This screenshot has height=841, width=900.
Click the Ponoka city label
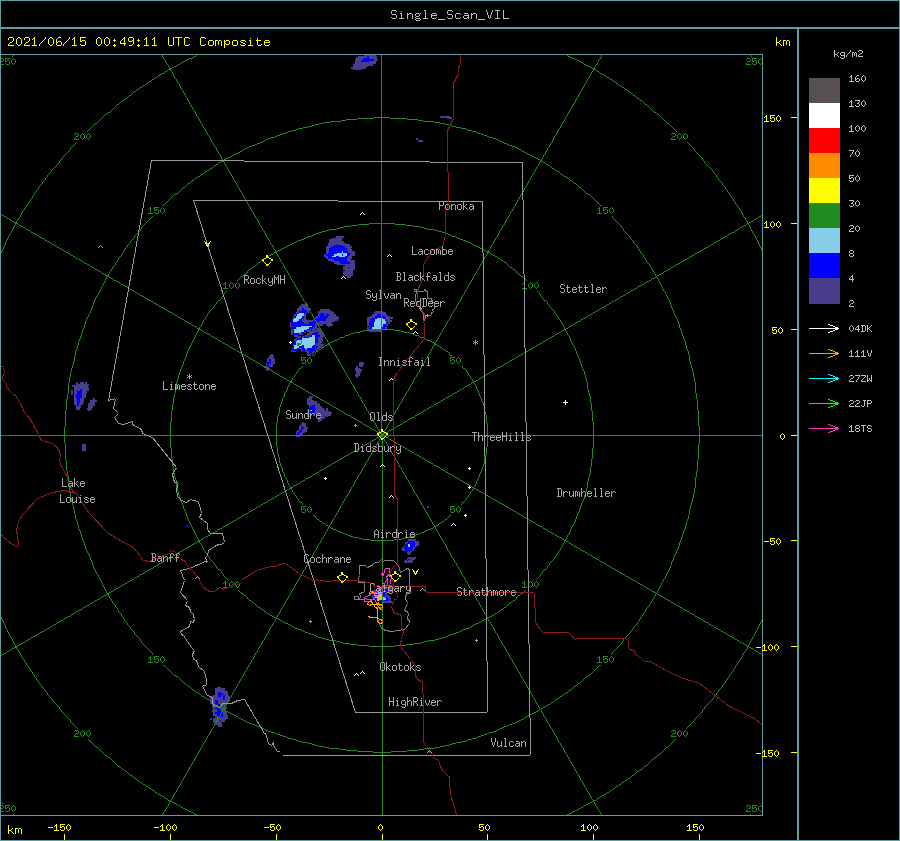(456, 206)
